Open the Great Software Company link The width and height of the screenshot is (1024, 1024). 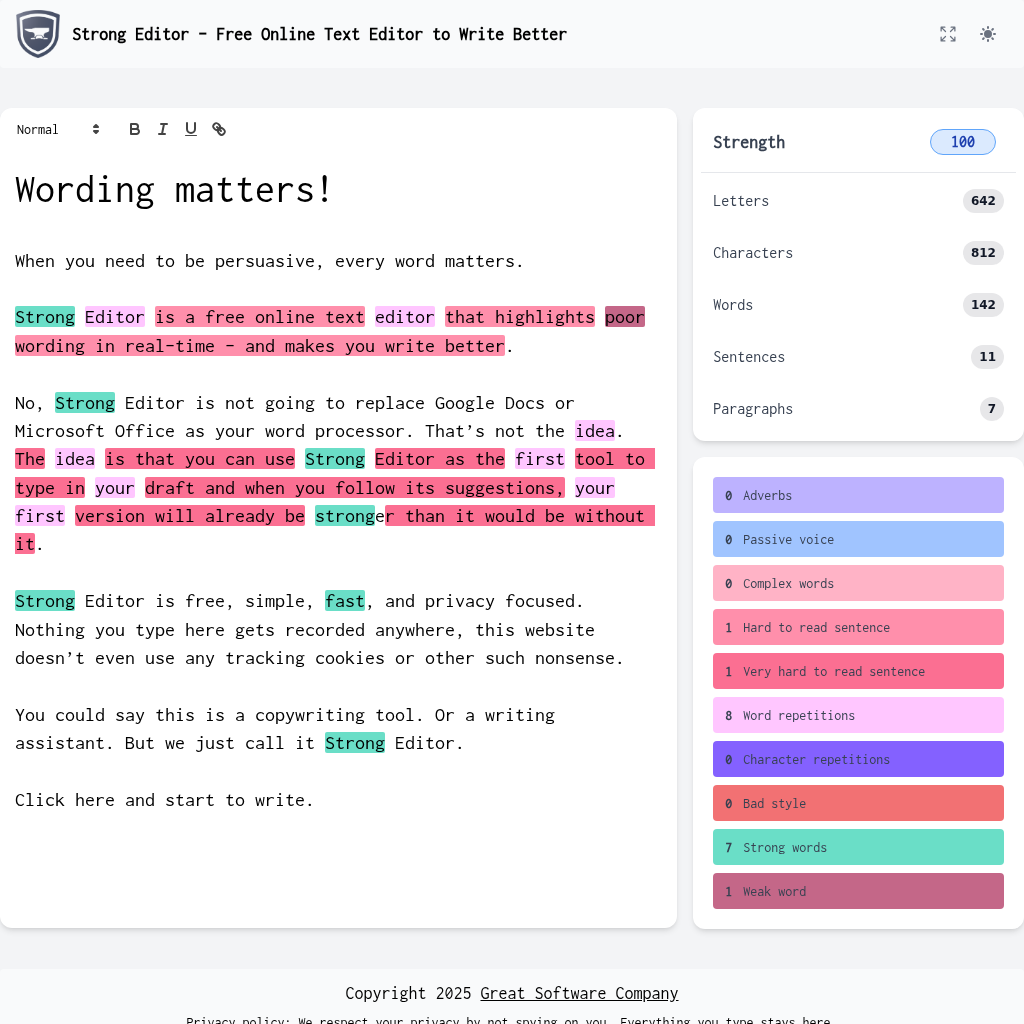point(579,993)
